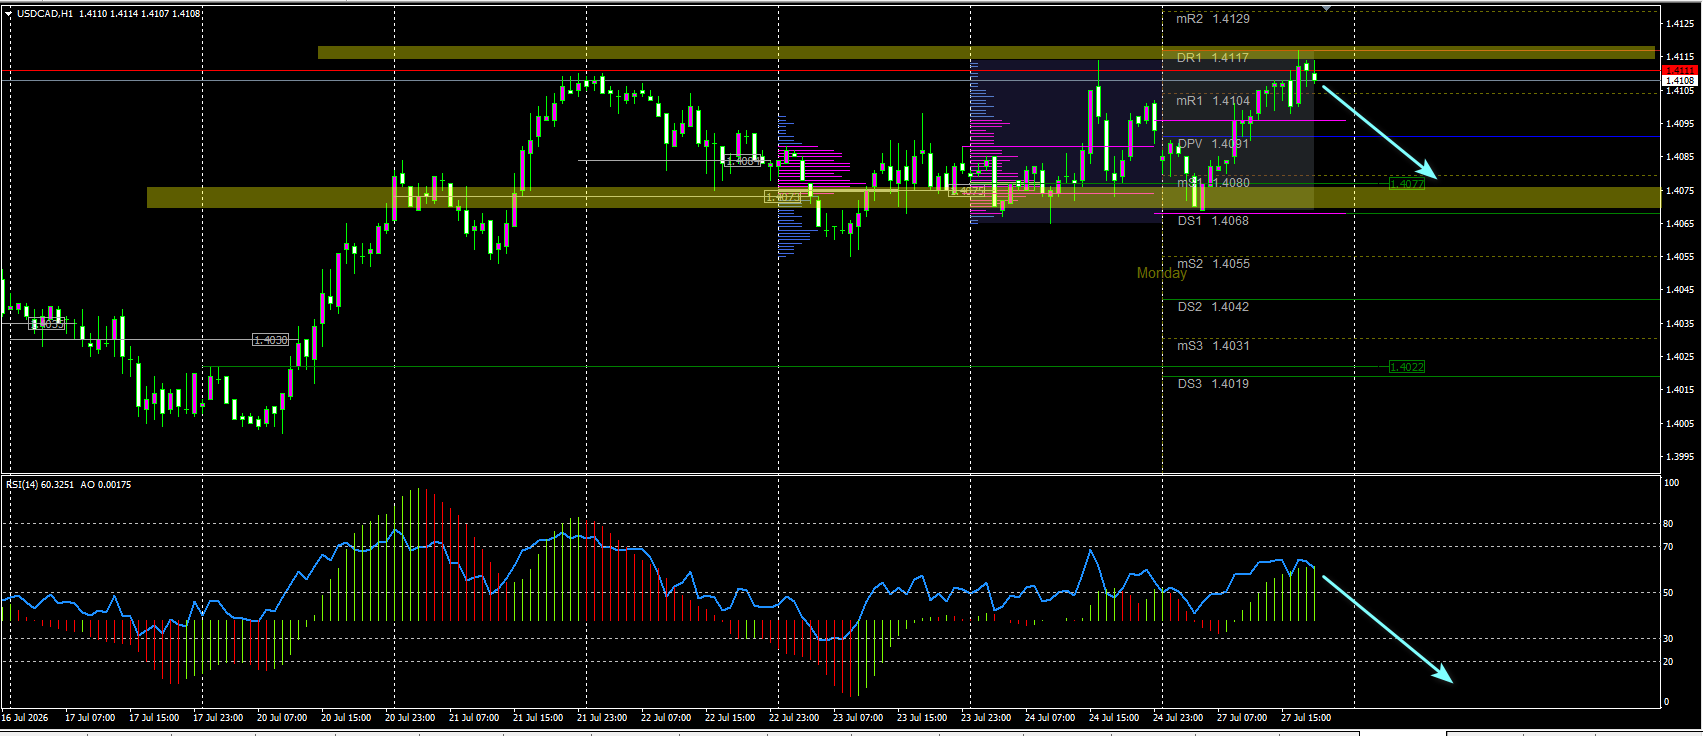Open the chart menu triangle beside USDCAD,H1

9,14
